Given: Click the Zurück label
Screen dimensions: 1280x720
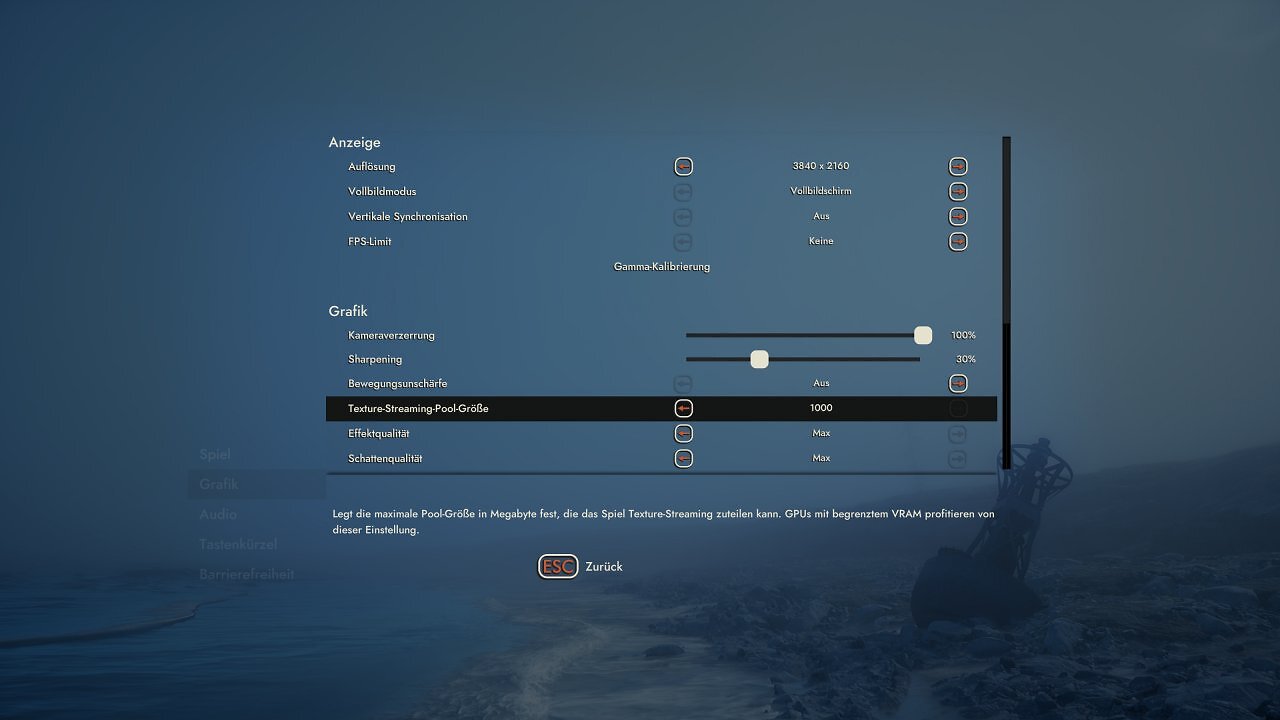Looking at the screenshot, I should (x=604, y=567).
